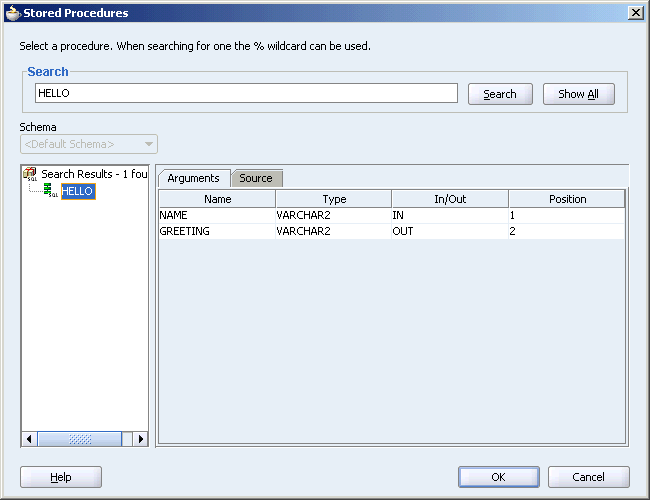Click the Stored Procedures title bar icon
The height and width of the screenshot is (500, 650).
(12, 12)
